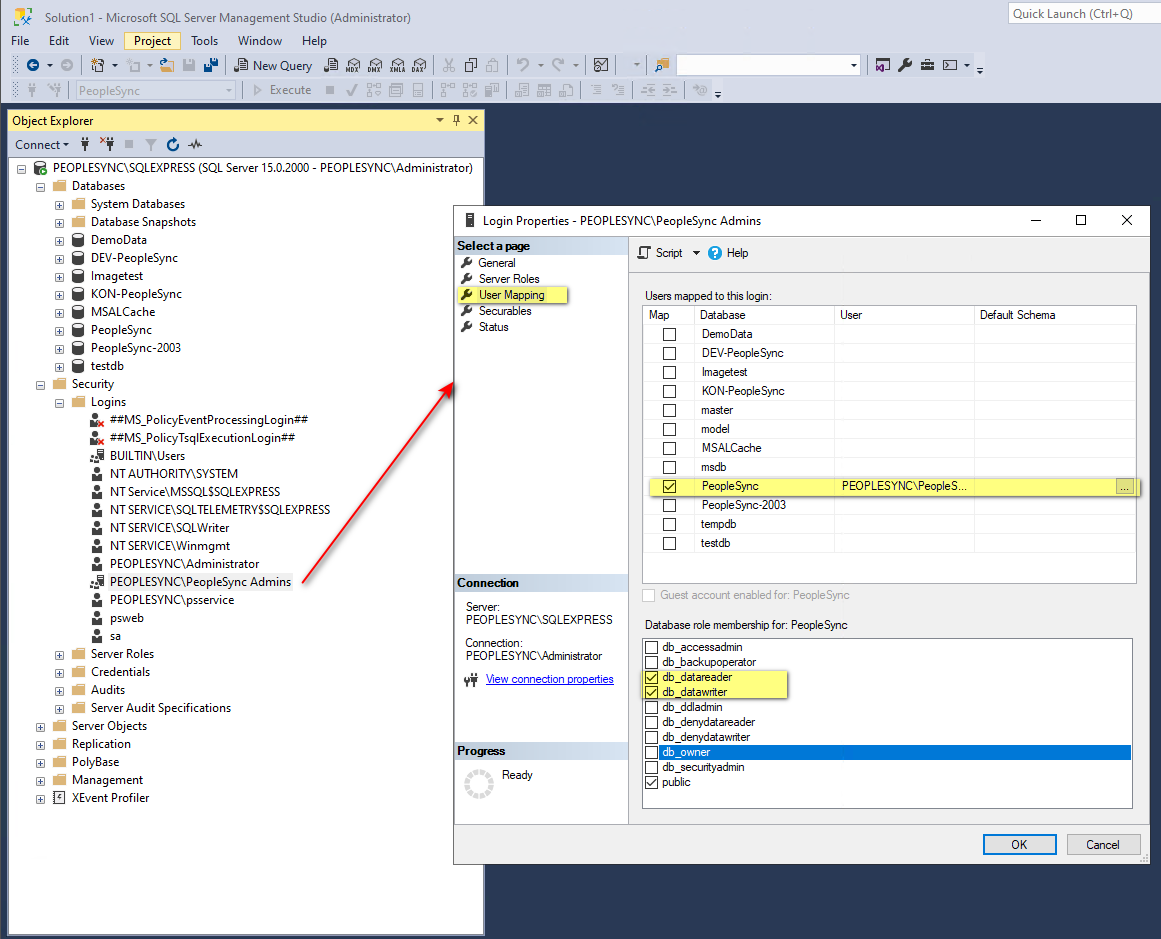The height and width of the screenshot is (939, 1161).
Task: Click activity monitor pulse icon in Object Explorer
Action: click(x=195, y=144)
